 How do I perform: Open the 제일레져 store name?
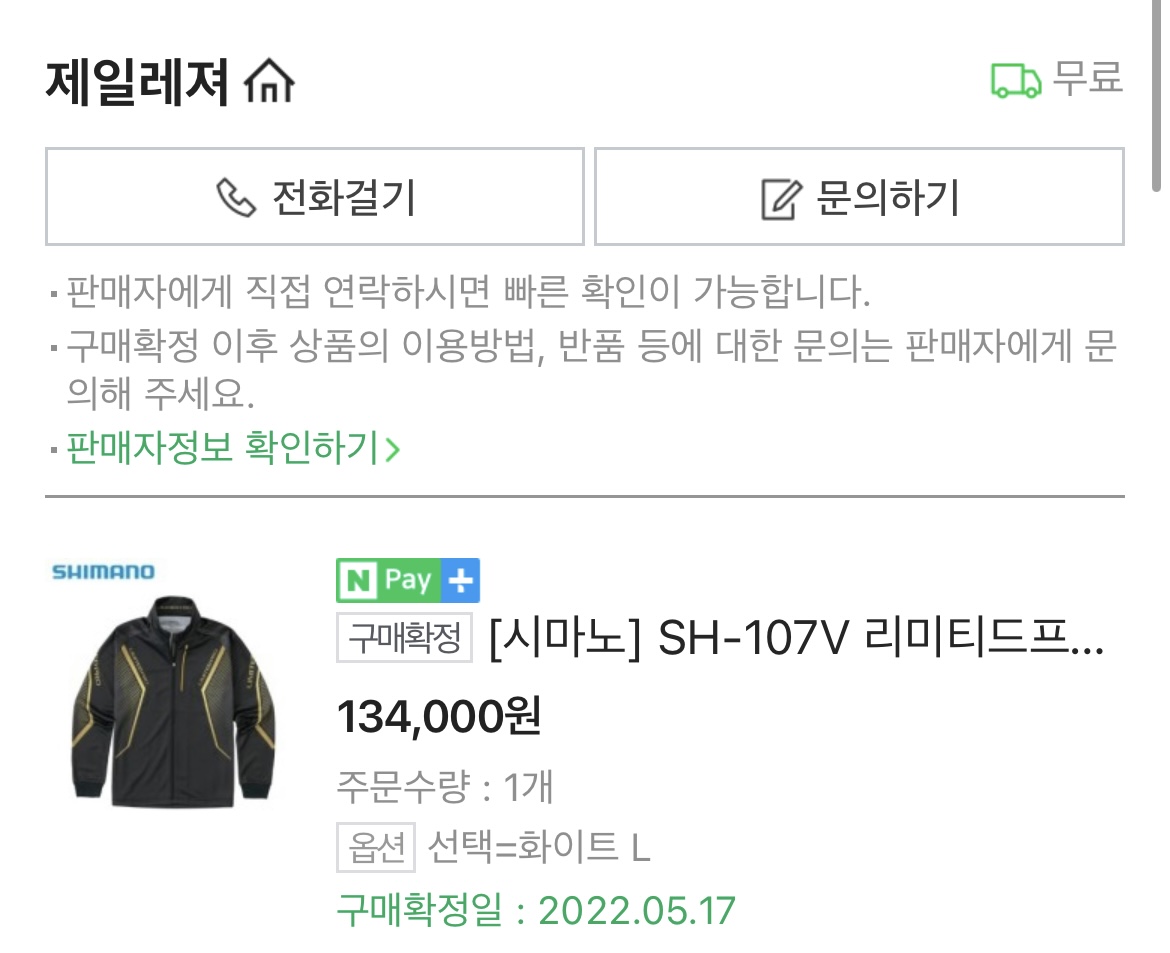point(138,82)
